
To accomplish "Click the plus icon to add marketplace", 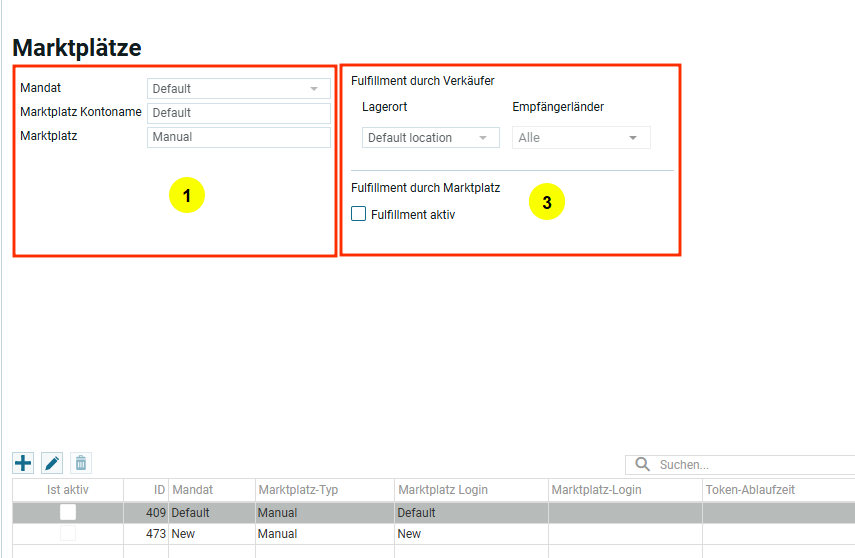I will 22,463.
